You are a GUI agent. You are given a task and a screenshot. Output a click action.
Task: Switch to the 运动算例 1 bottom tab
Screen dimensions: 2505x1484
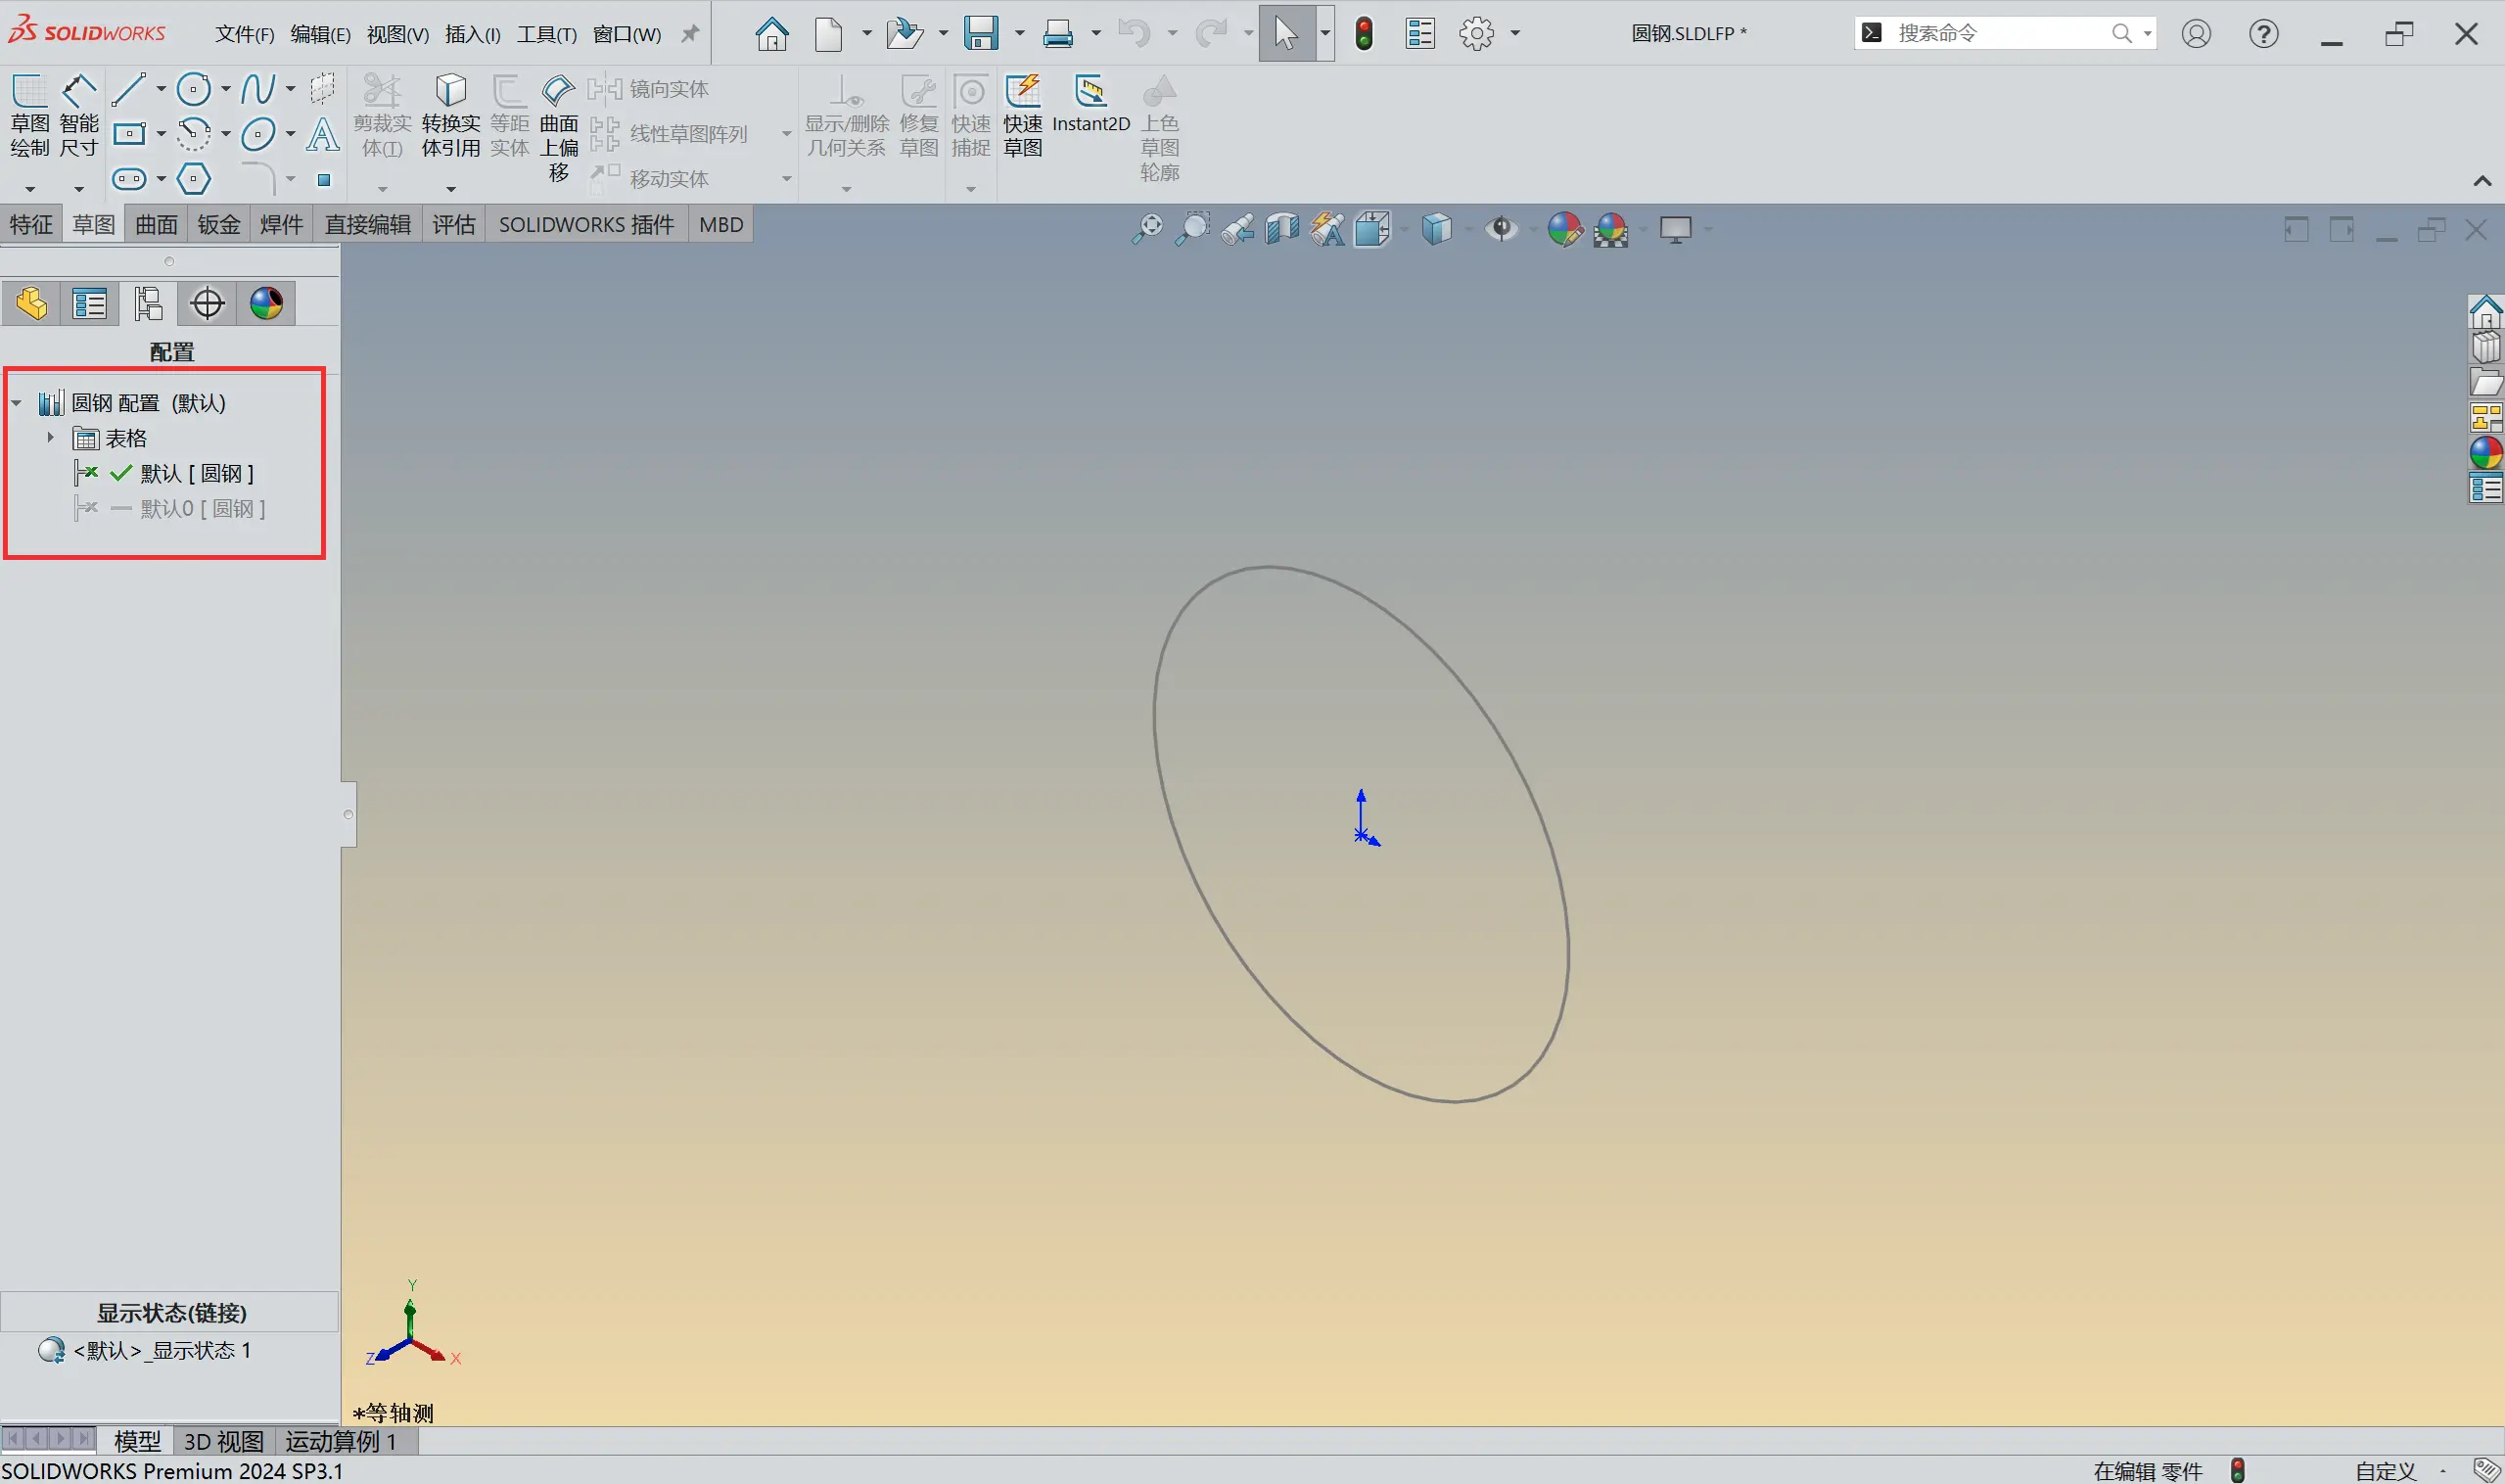pyautogui.click(x=341, y=1441)
